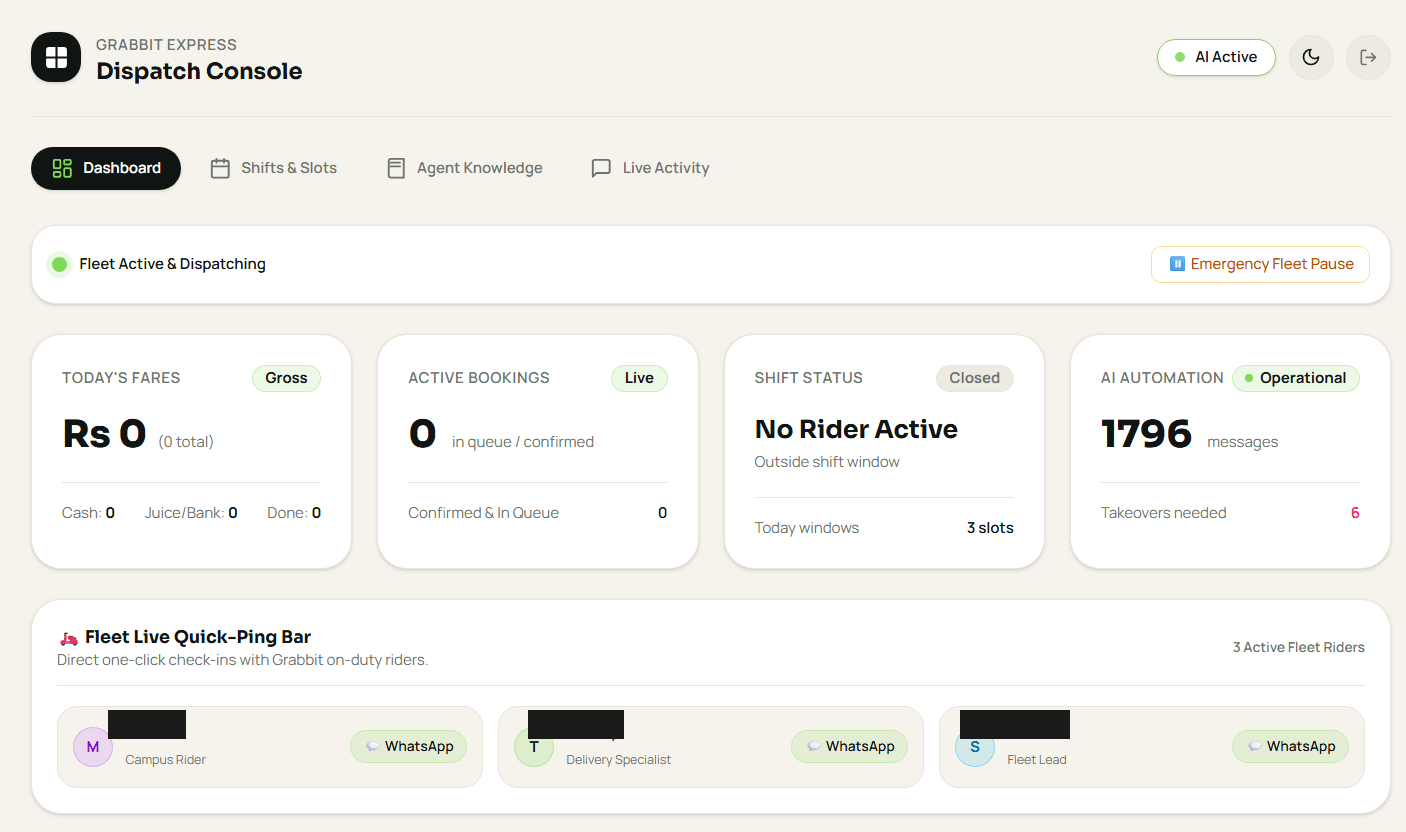Image resolution: width=1406 pixels, height=832 pixels.
Task: Click the '3 slots' today windows value
Action: pyautogui.click(x=990, y=528)
